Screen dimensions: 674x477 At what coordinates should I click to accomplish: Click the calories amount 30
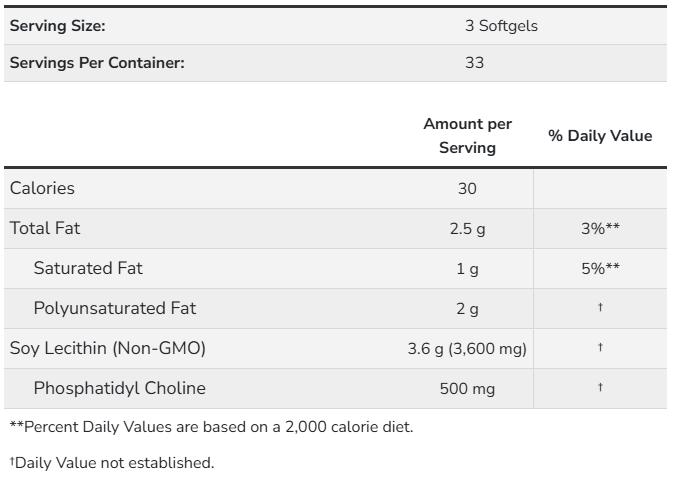point(467,189)
